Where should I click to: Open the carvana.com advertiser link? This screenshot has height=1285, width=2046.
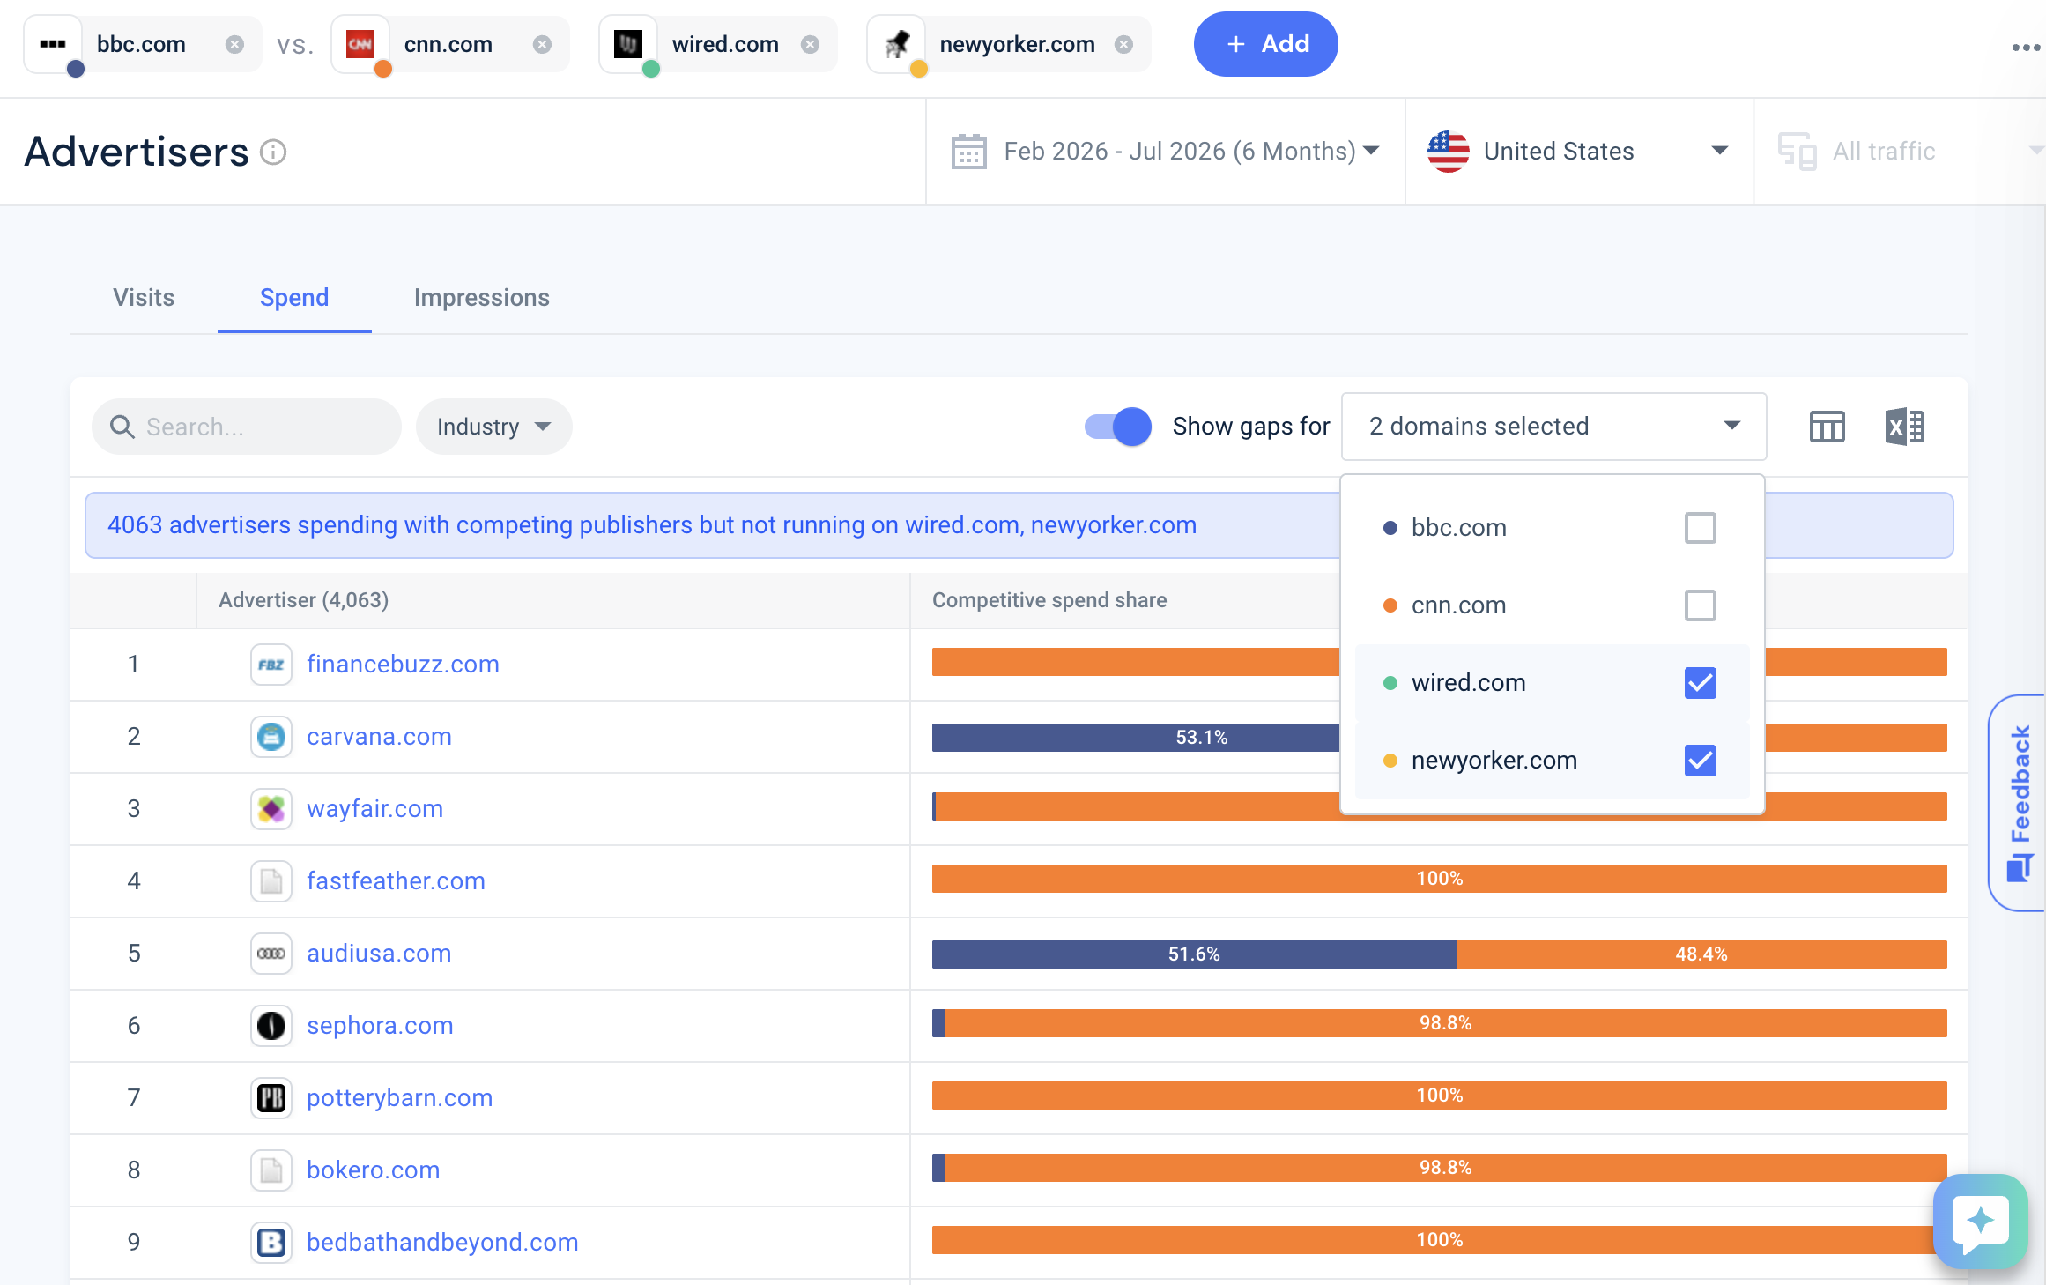379,737
